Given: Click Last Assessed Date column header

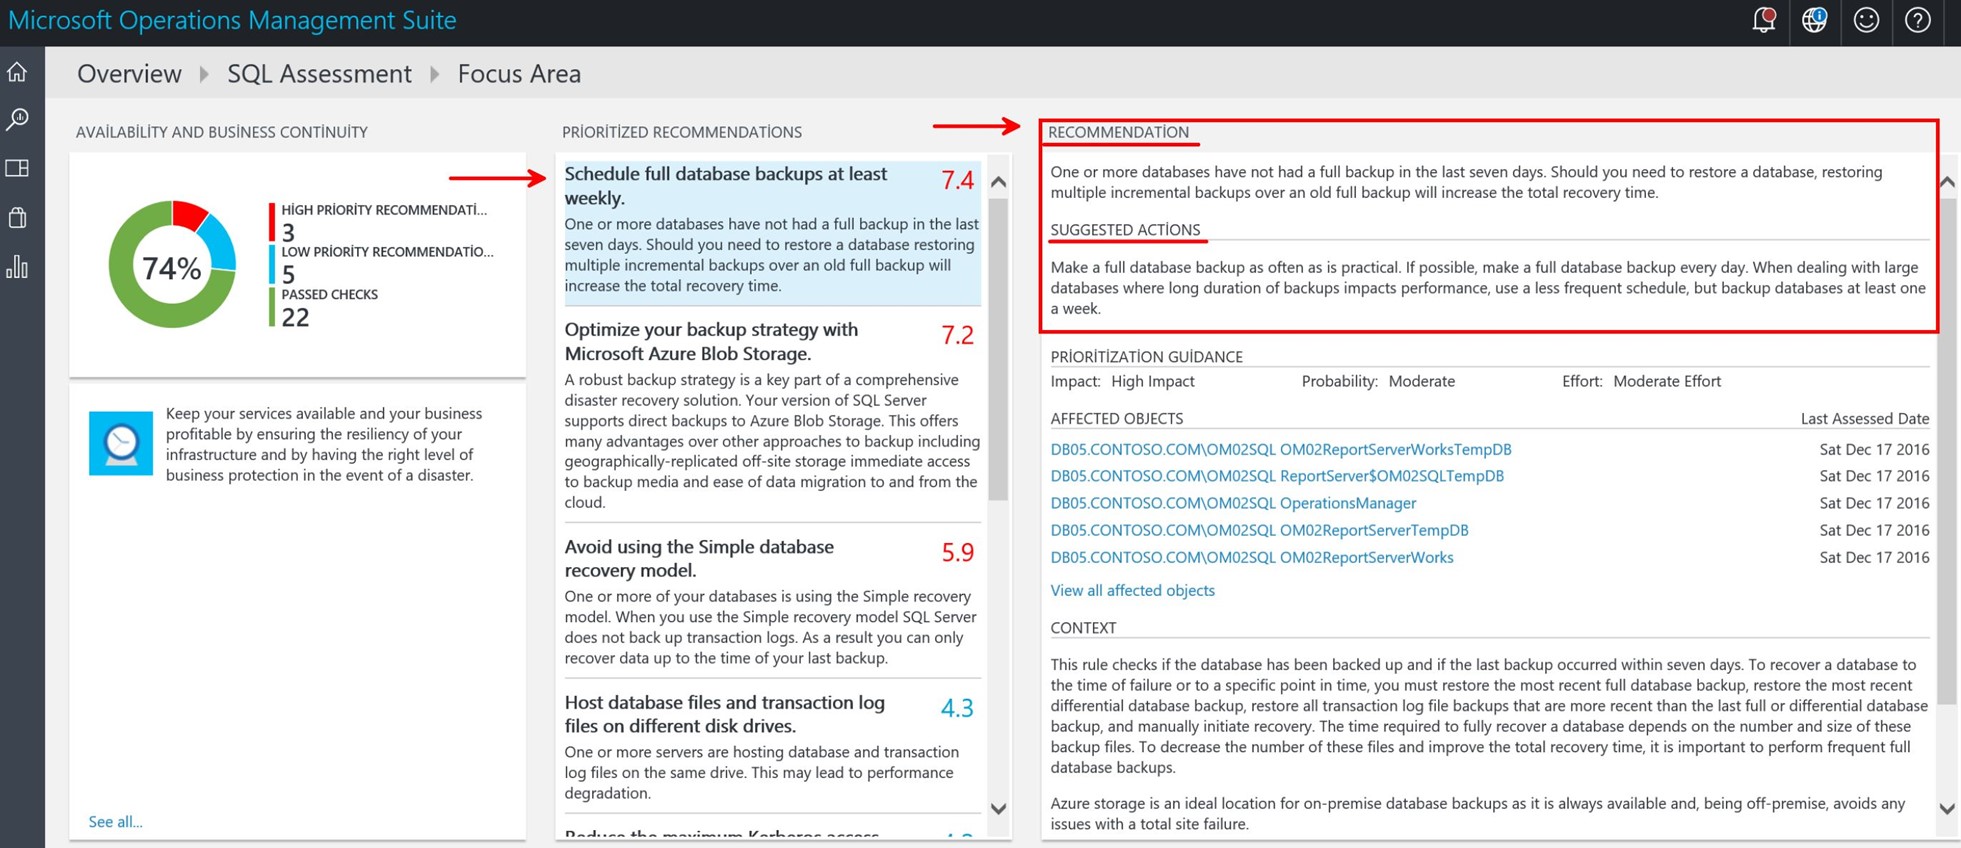Looking at the screenshot, I should [1865, 419].
